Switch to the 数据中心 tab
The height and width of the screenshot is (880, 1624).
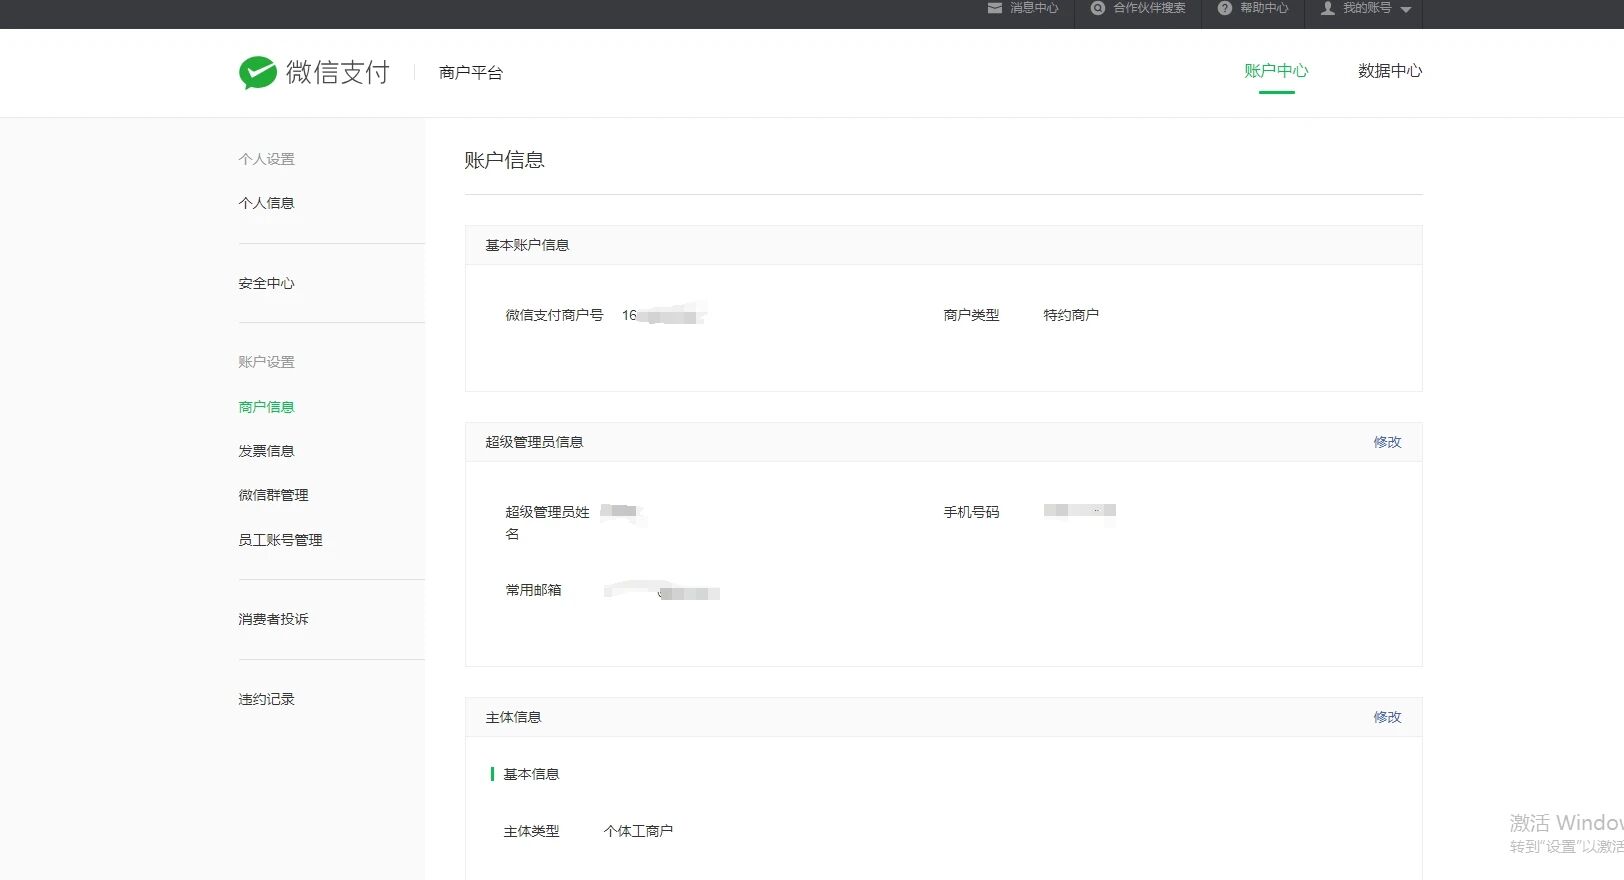(1390, 71)
